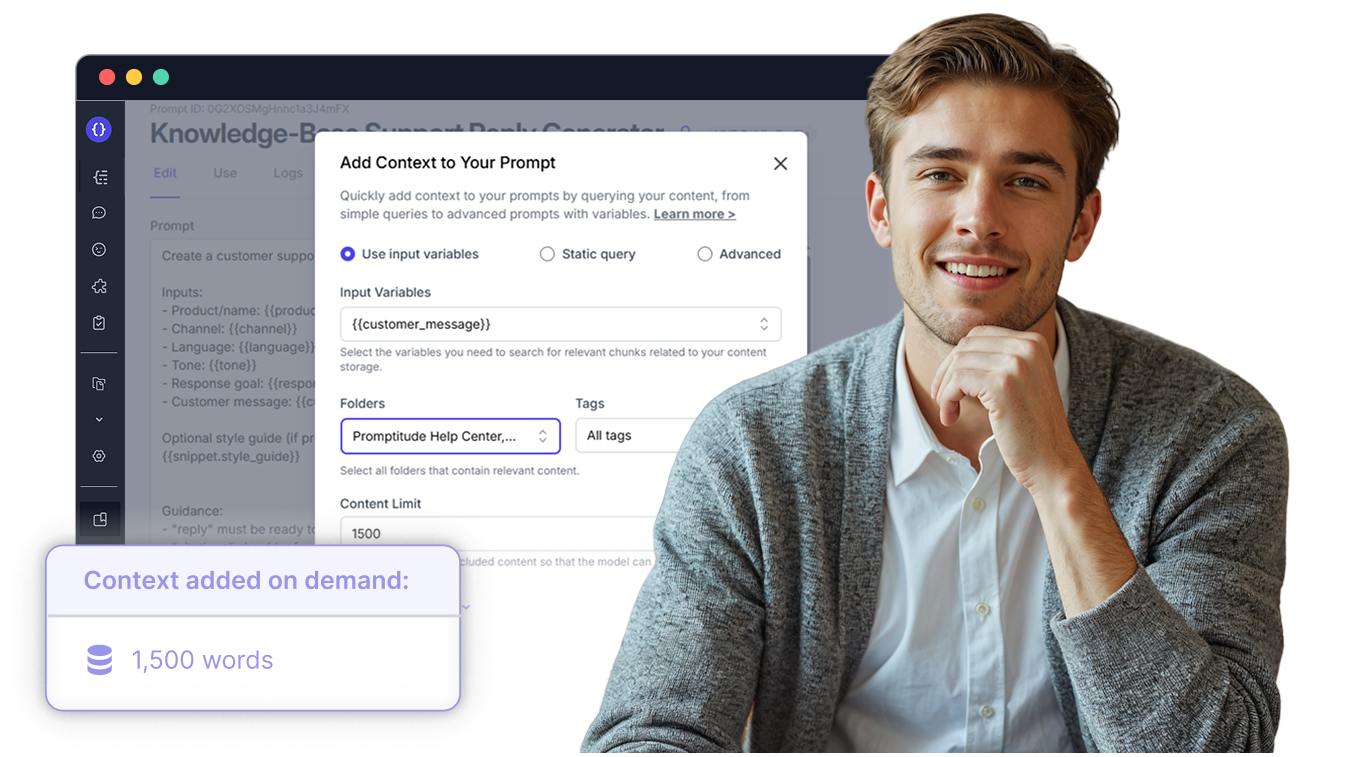Follow the Learn more link
Viewport: 1353px width, 757px height.
694,214
